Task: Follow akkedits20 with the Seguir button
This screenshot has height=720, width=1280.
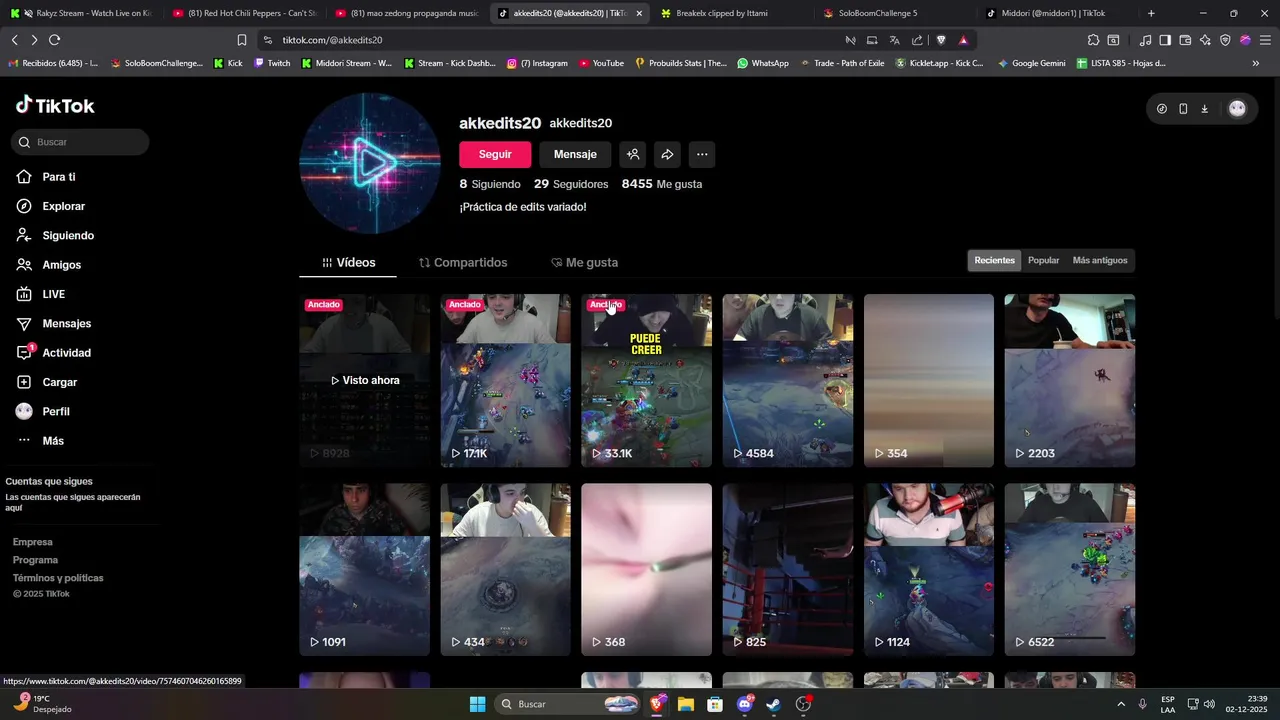Action: click(495, 154)
